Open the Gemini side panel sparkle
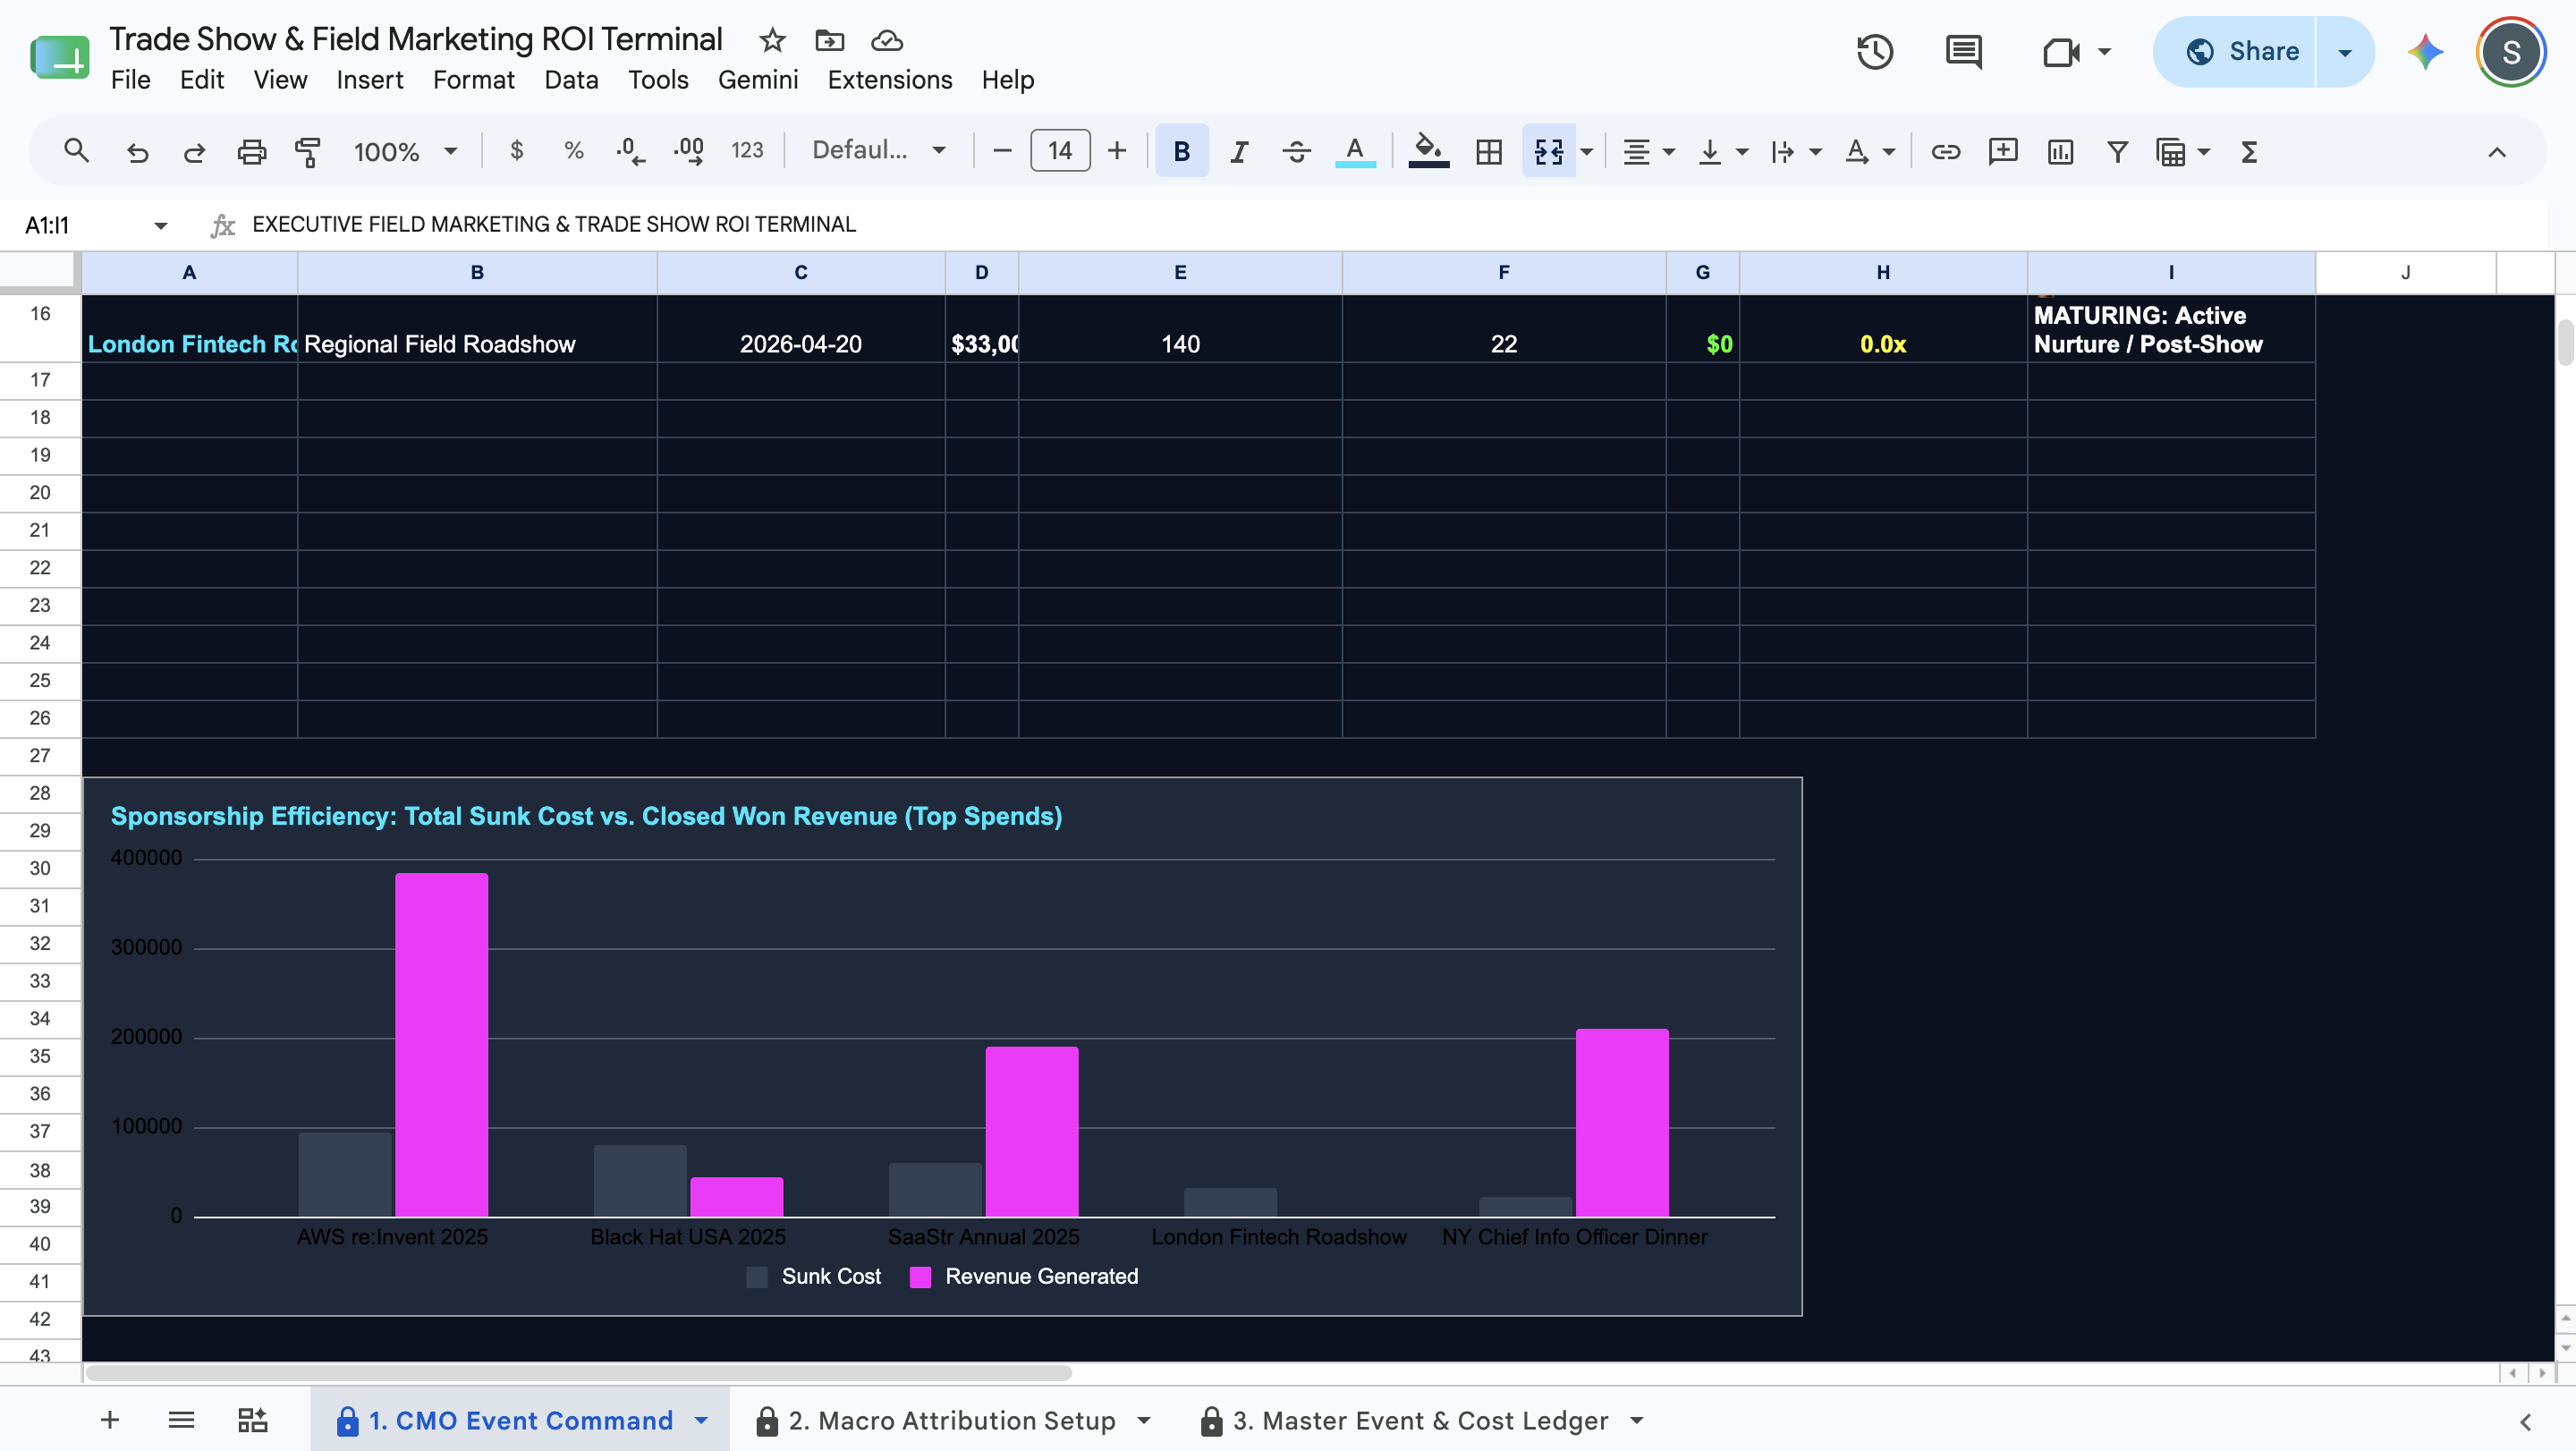2576x1451 pixels. (2425, 51)
